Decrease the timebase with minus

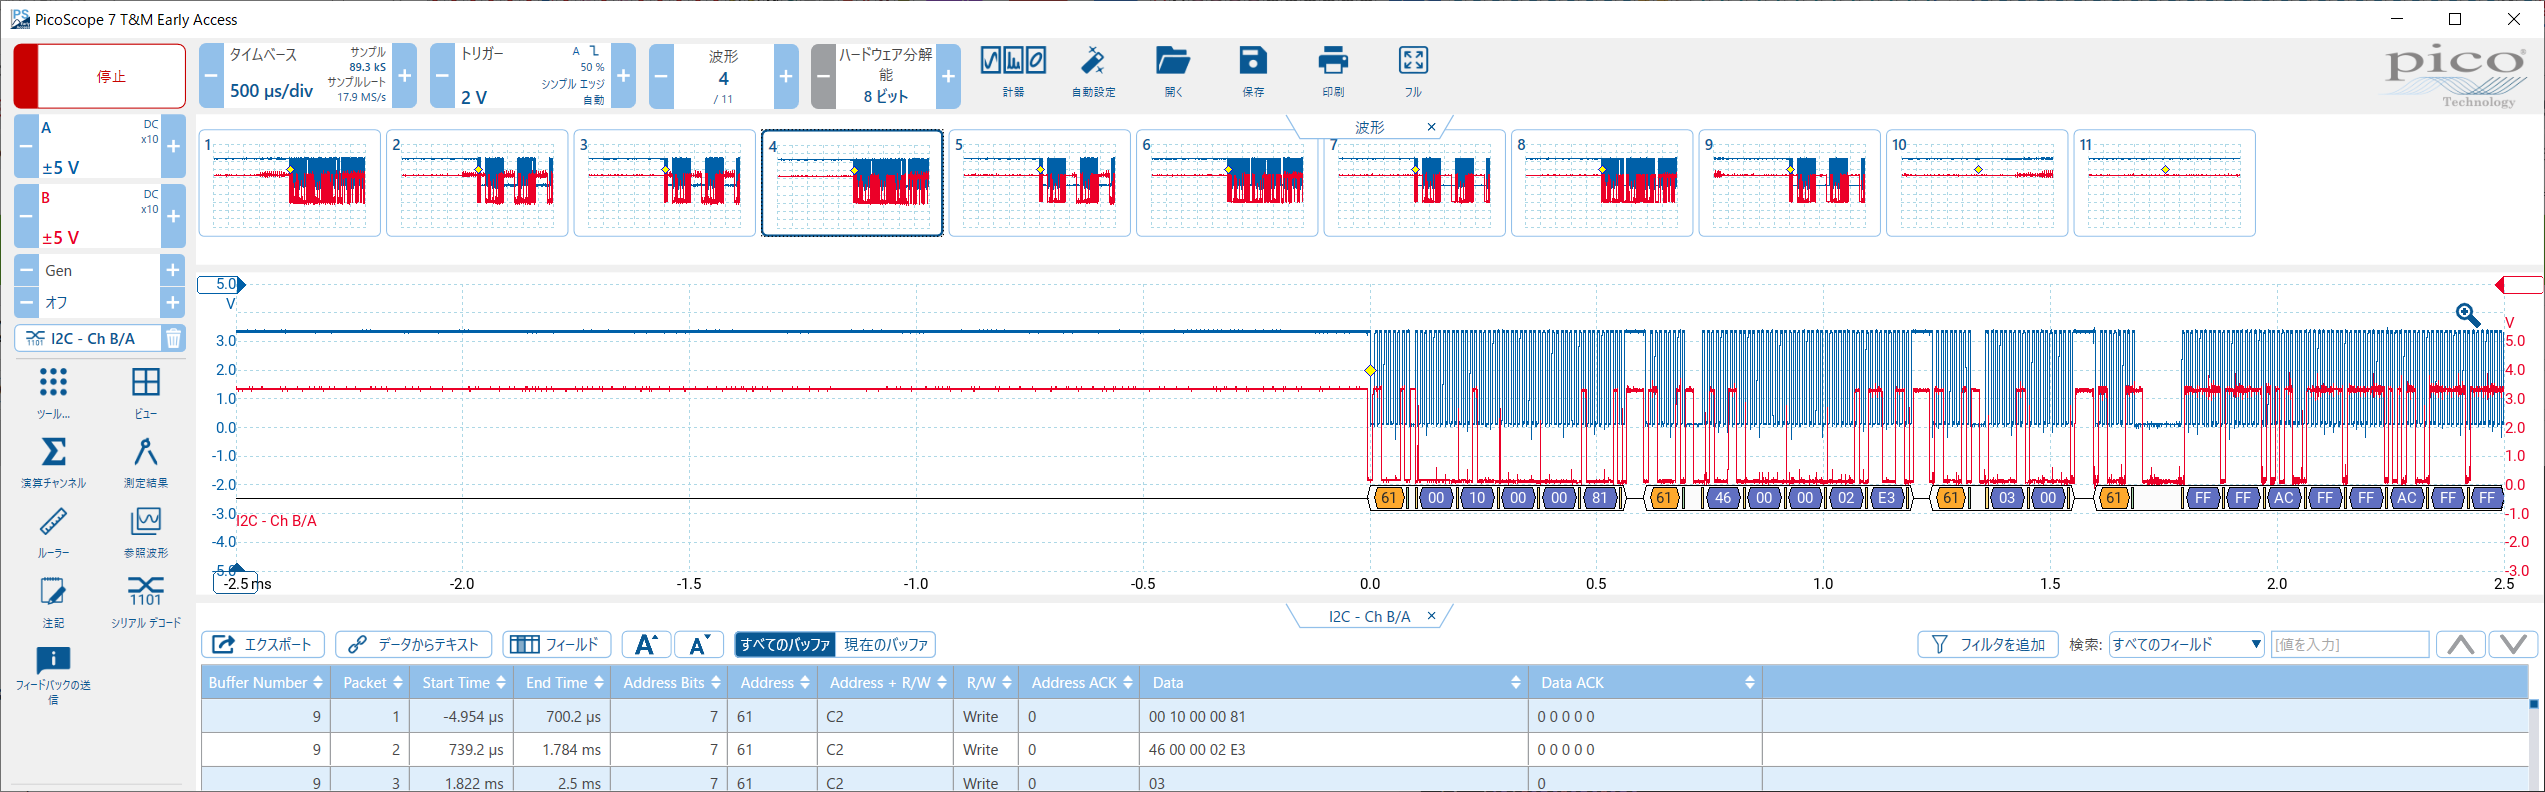(211, 76)
